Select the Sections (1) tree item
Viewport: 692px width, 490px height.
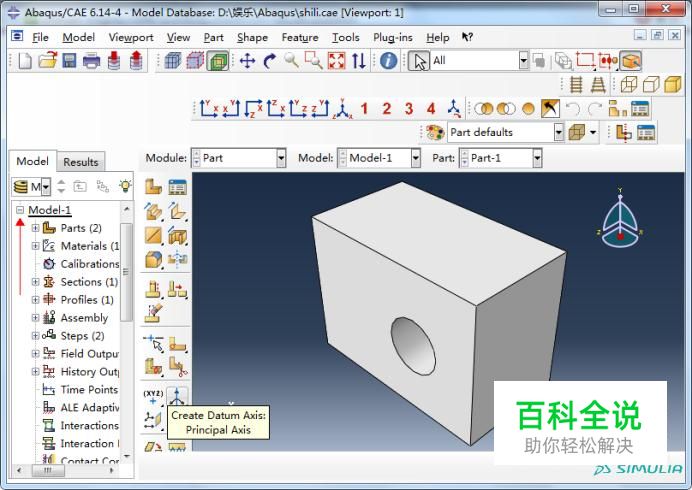tap(89, 282)
